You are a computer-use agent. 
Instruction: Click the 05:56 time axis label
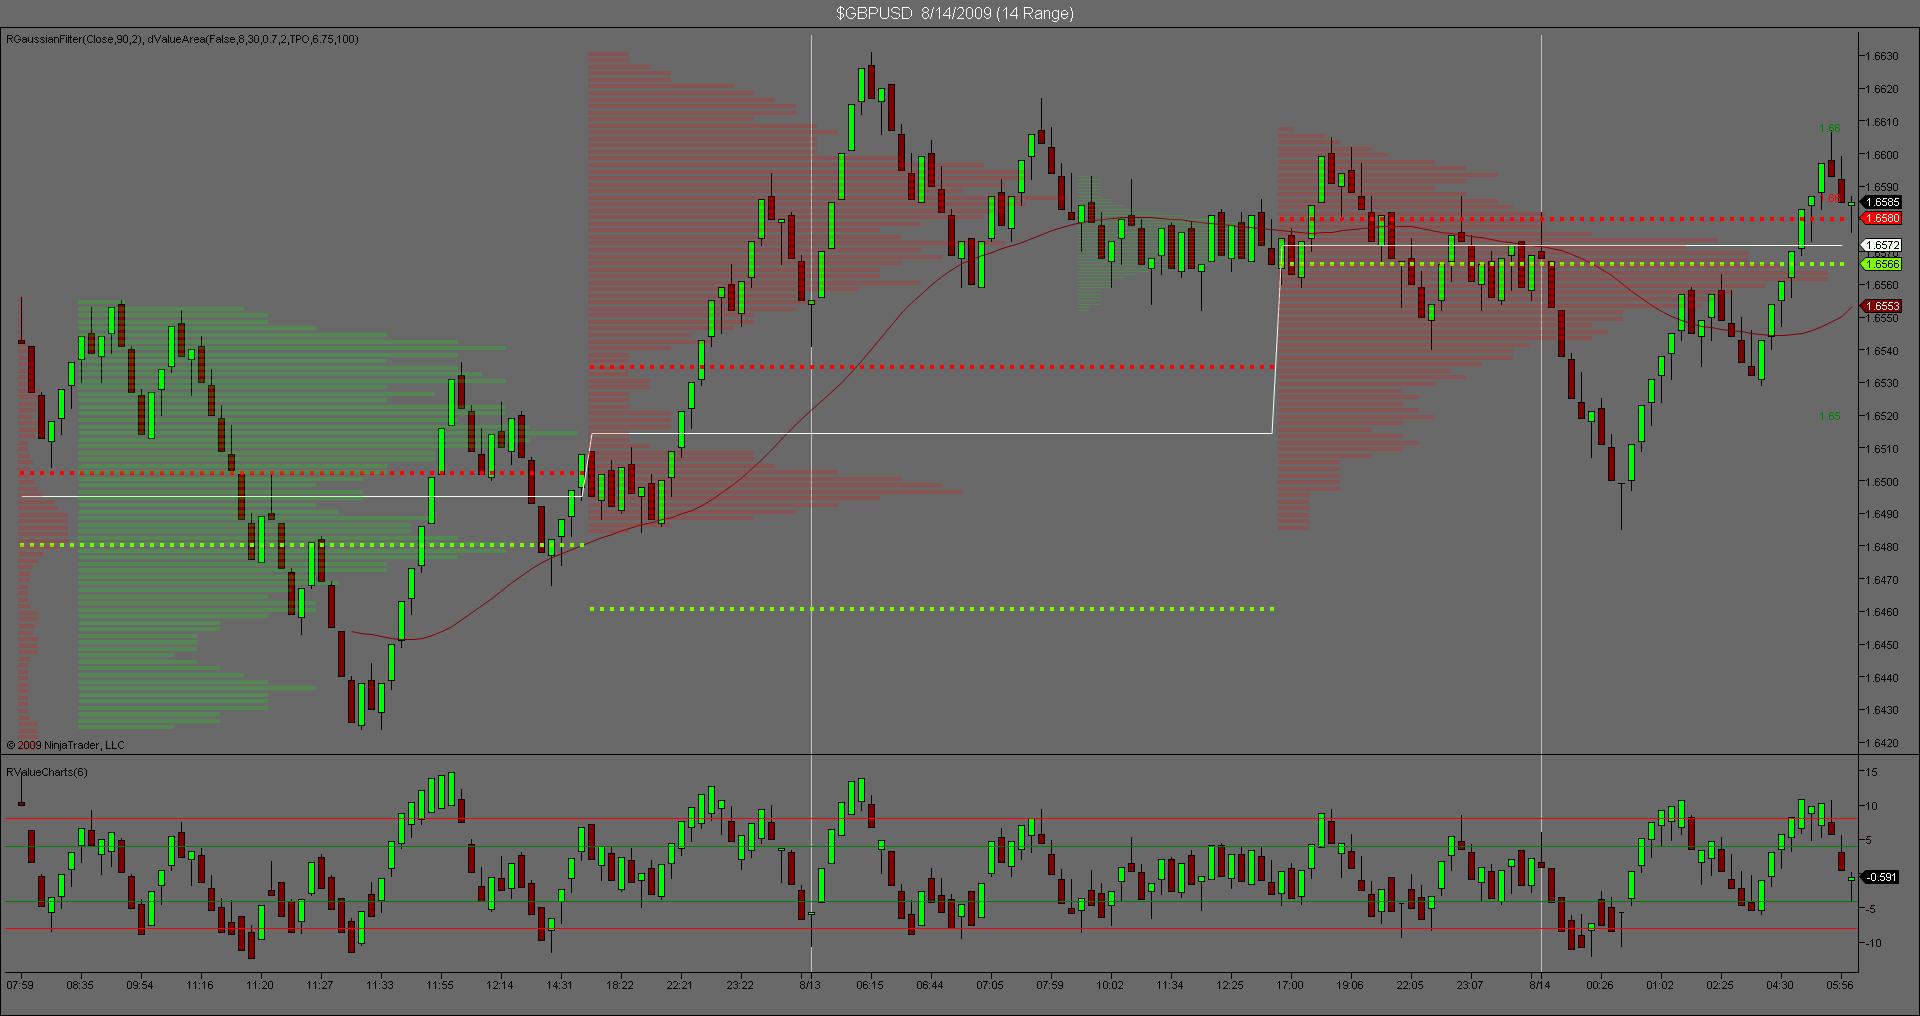(1840, 985)
